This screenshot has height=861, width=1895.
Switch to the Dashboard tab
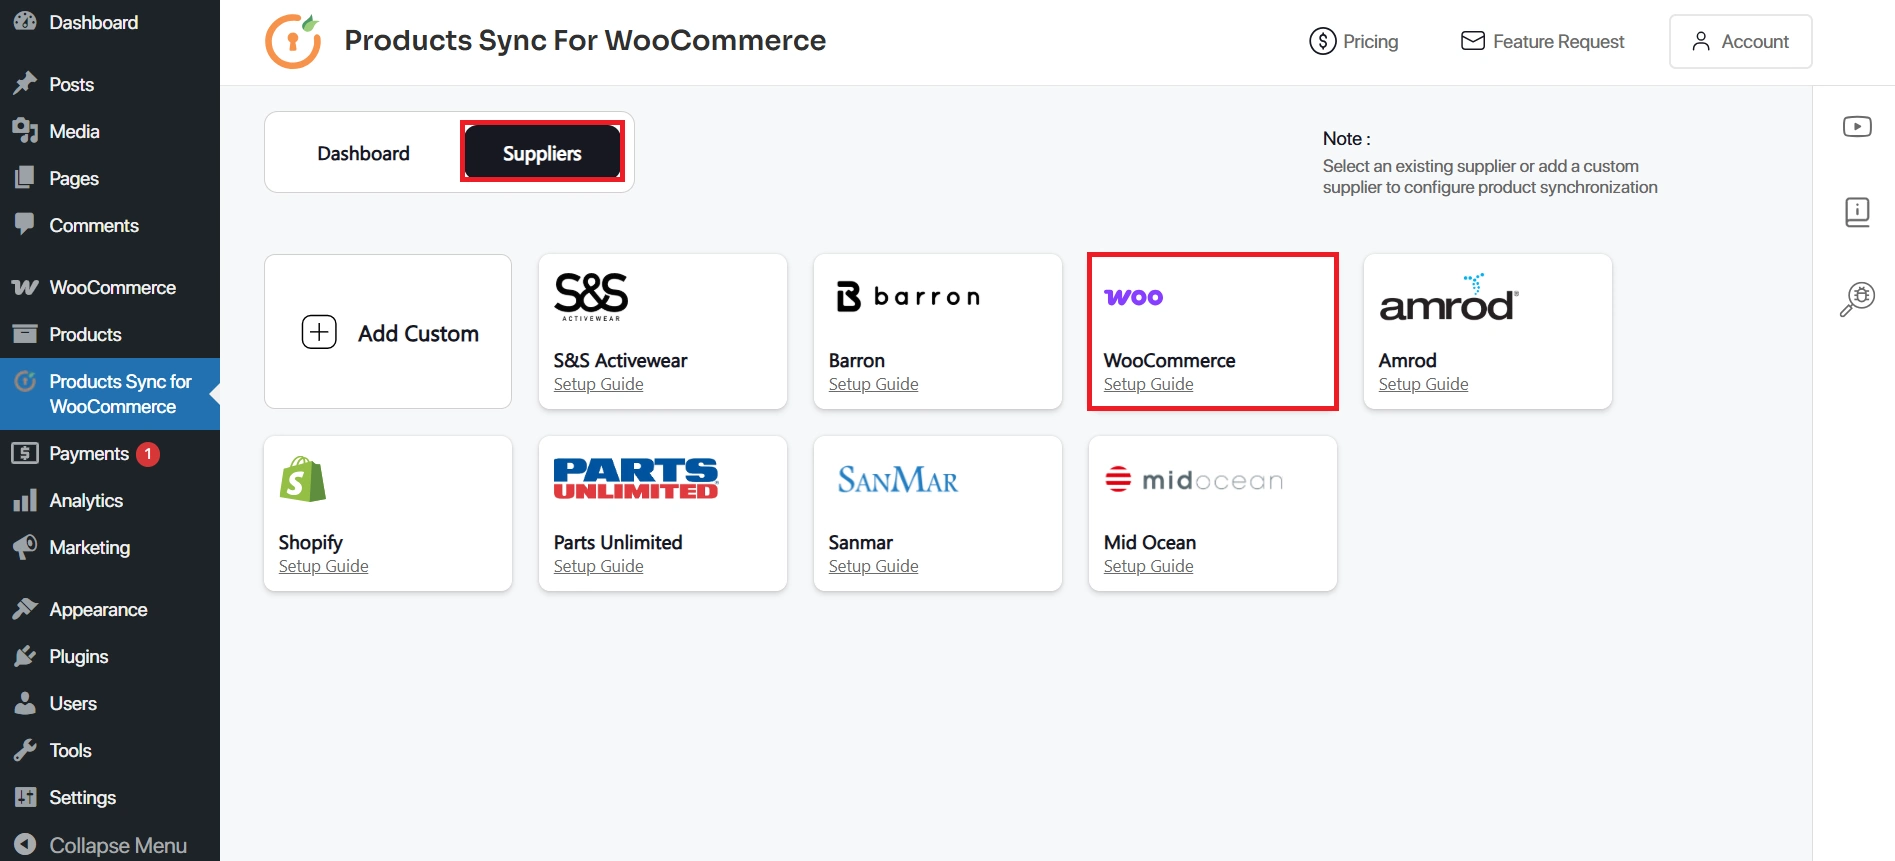tap(362, 152)
